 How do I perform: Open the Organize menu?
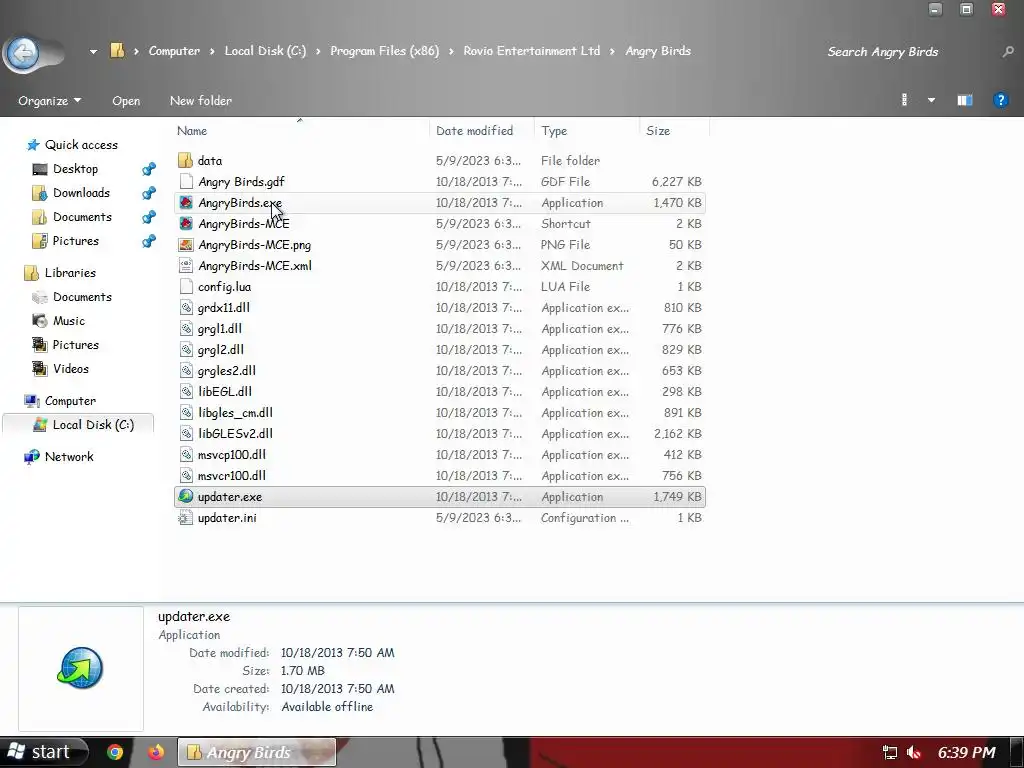point(50,101)
